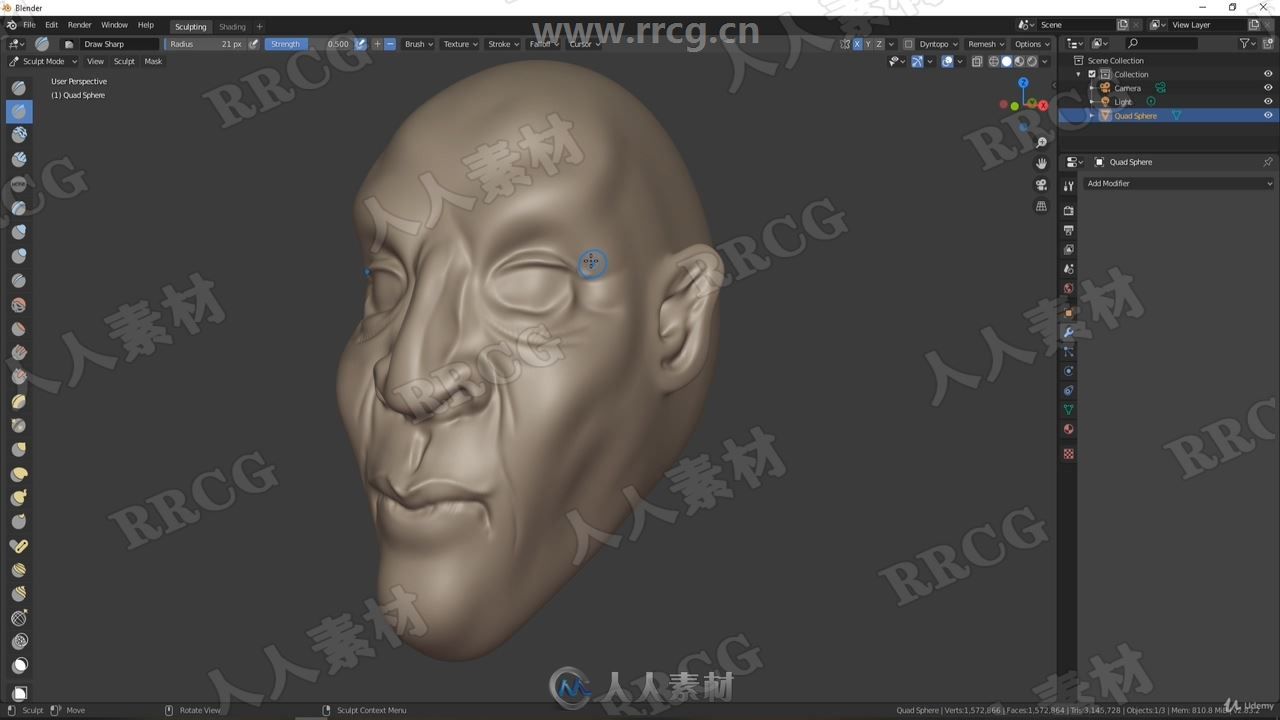Select the Draw brush tool
Screen dimensions: 1280x720
point(19,88)
